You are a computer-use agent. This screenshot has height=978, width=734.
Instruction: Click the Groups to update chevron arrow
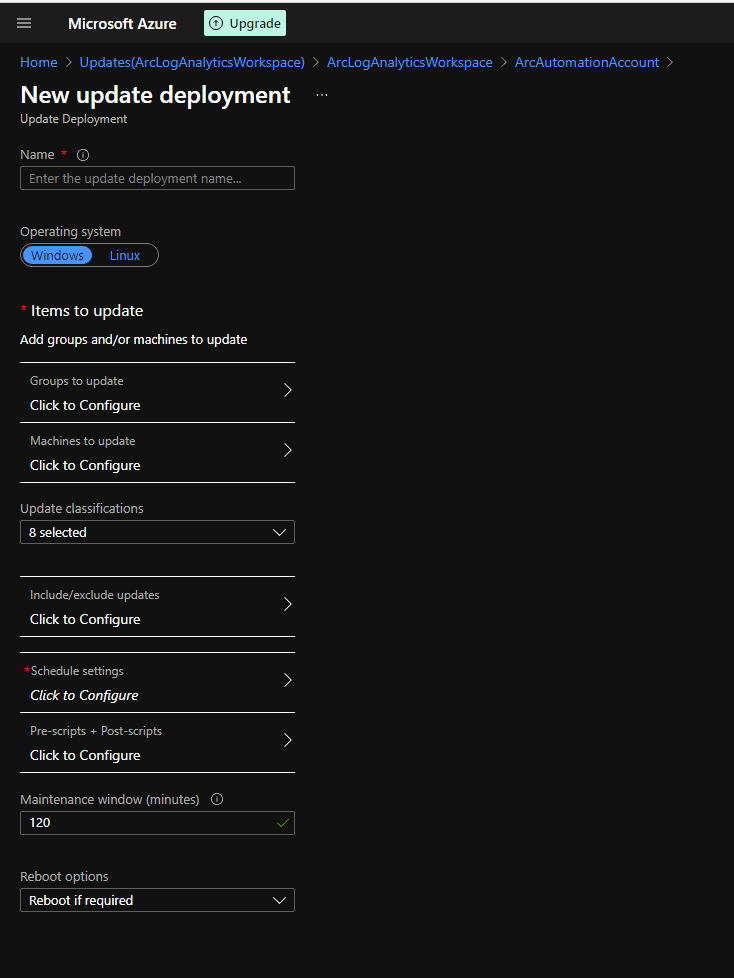287,390
